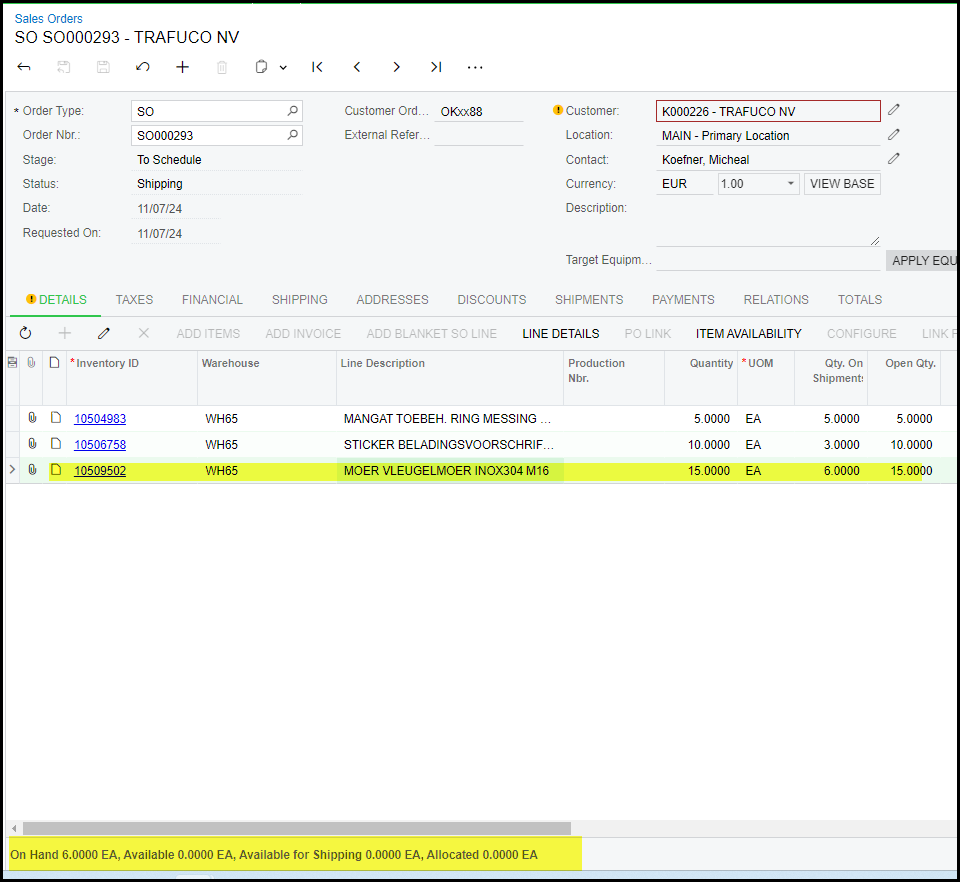Go to next record arrow
960x882 pixels.
click(x=396, y=67)
